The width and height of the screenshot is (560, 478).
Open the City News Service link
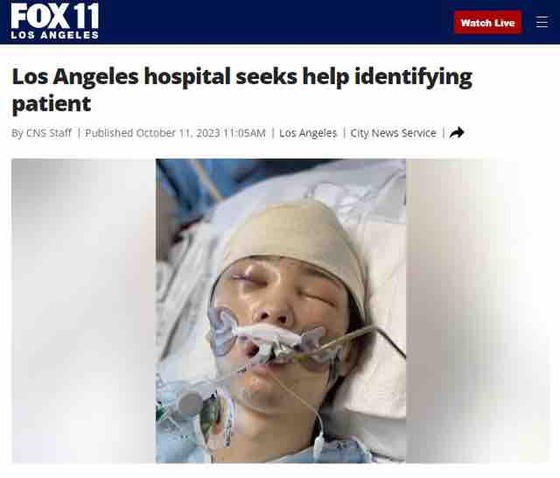coord(393,133)
